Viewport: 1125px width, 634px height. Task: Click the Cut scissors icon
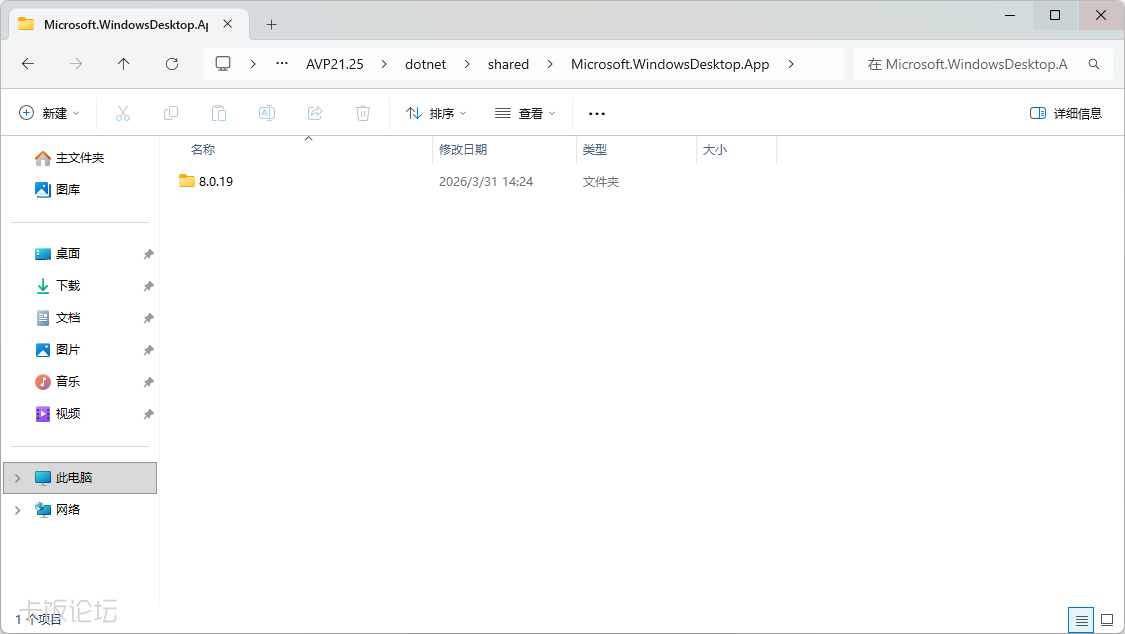pyautogui.click(x=123, y=113)
